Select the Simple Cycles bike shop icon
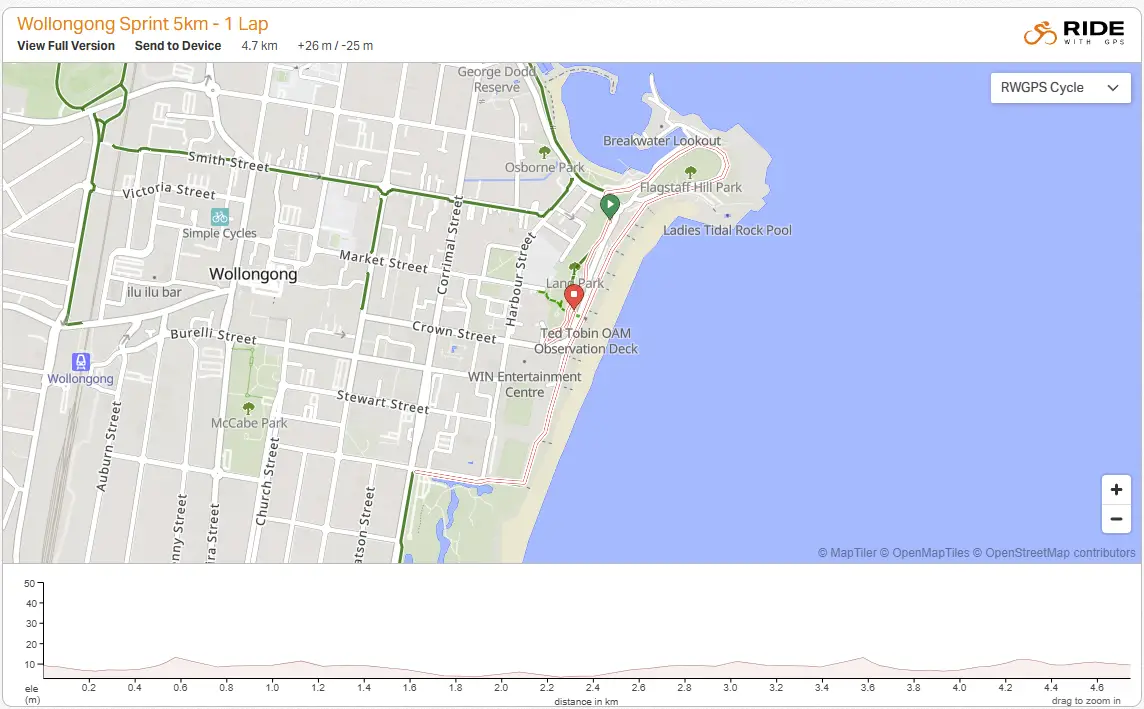 coord(220,217)
